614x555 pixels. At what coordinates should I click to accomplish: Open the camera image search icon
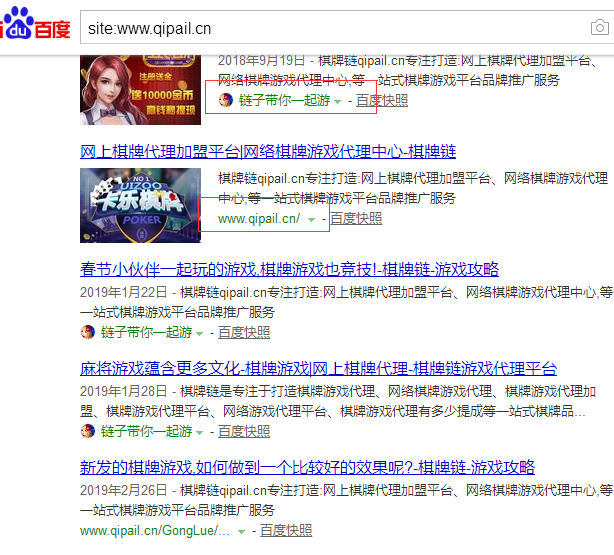pos(600,27)
